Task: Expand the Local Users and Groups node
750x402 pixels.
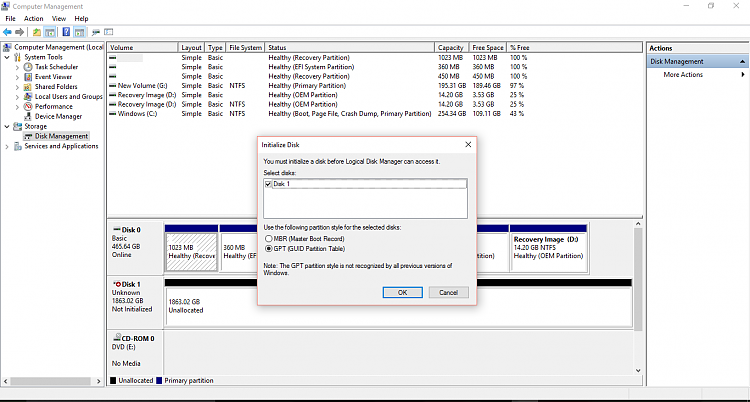Action: pos(17,97)
